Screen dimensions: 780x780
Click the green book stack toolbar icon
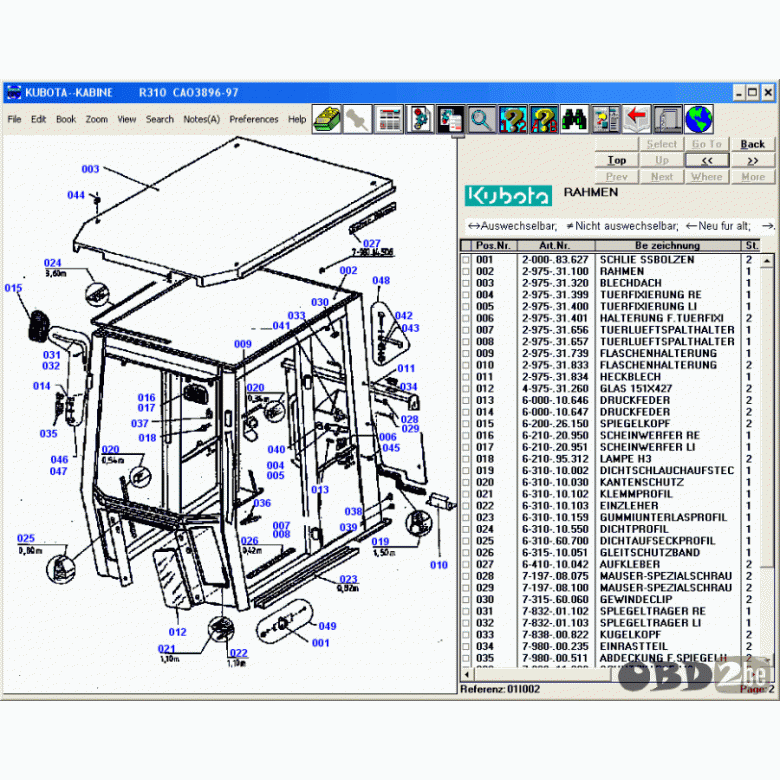(327, 119)
